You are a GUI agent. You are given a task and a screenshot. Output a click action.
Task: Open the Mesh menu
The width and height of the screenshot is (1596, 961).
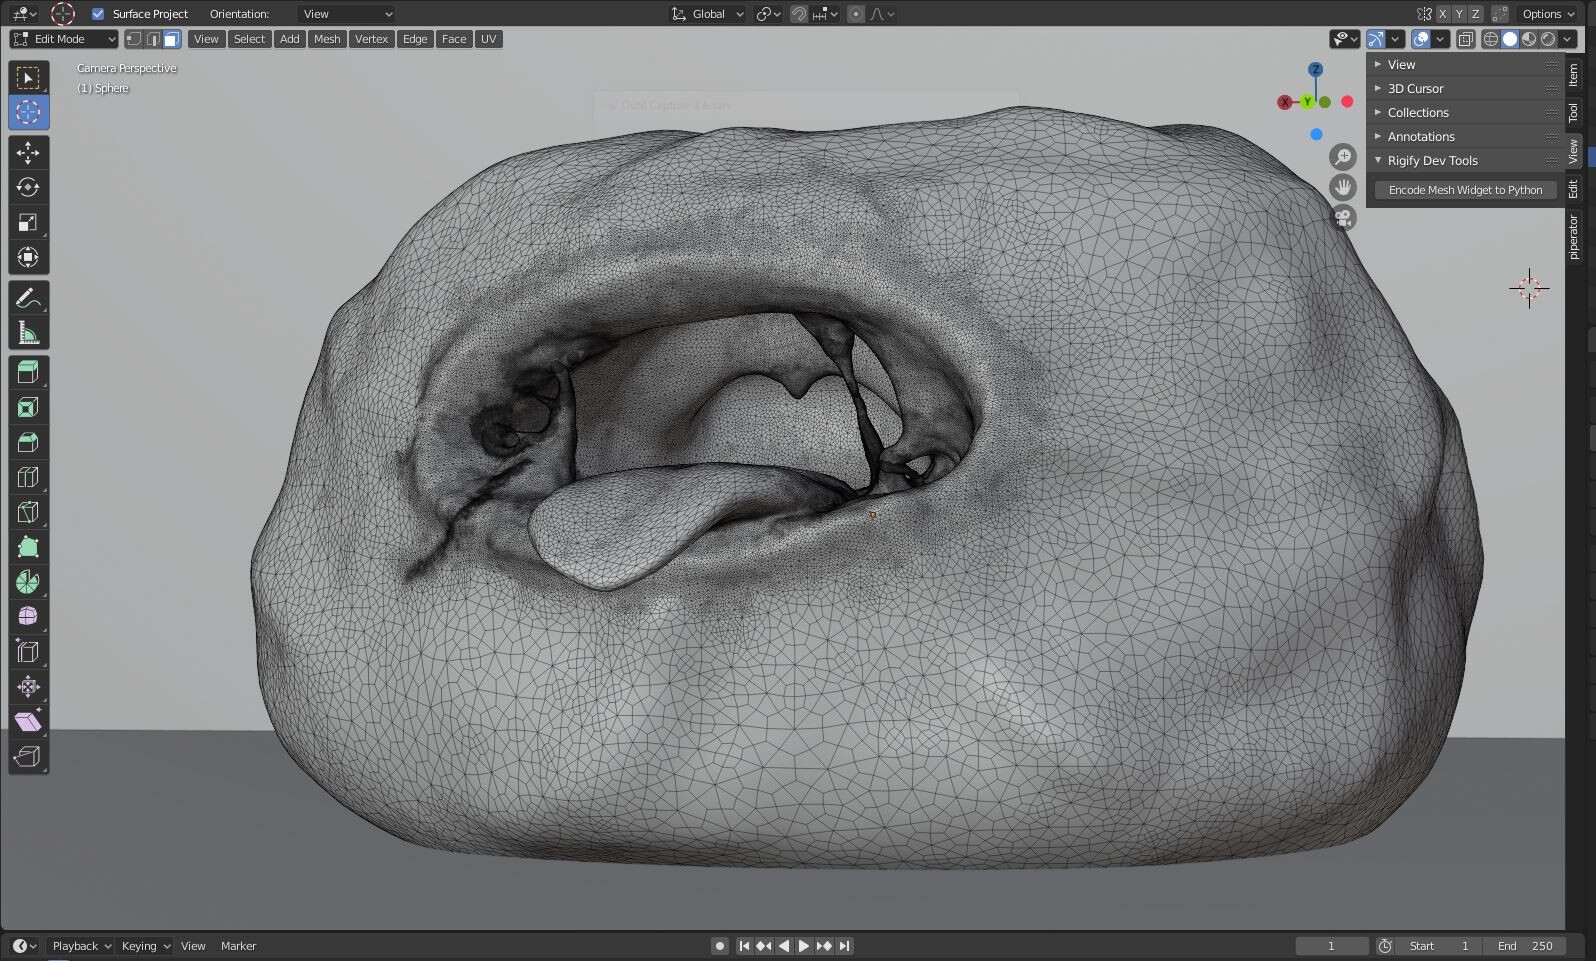click(327, 39)
